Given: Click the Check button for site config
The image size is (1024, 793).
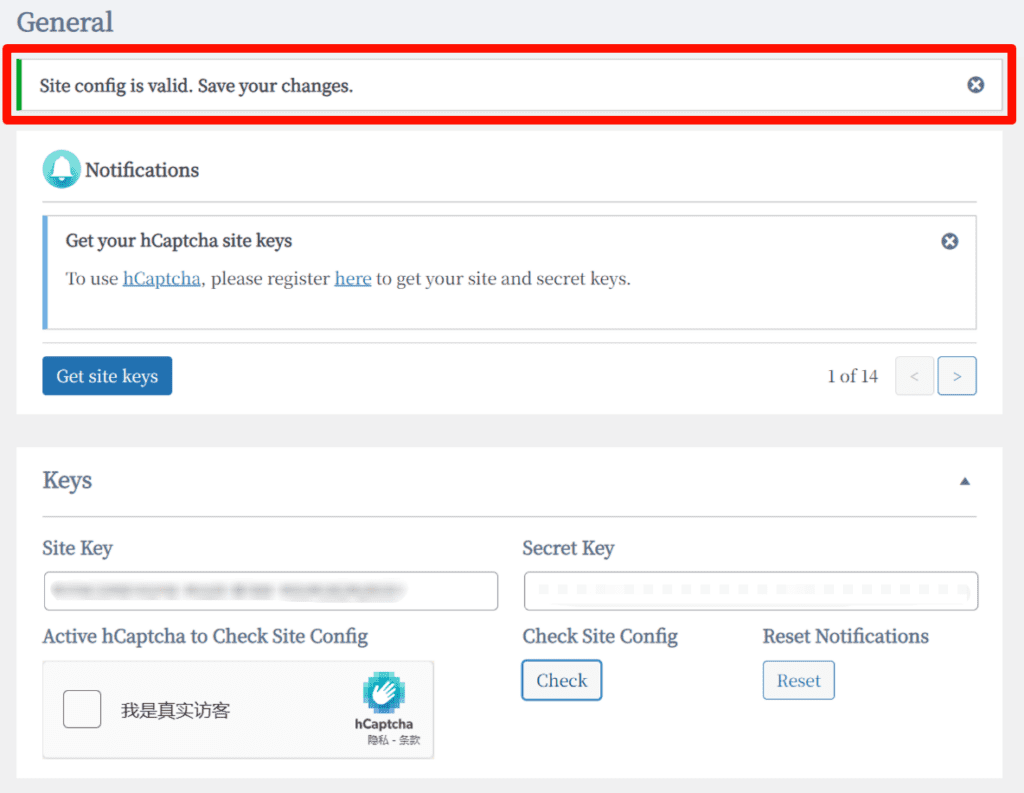Looking at the screenshot, I should click(x=561, y=681).
